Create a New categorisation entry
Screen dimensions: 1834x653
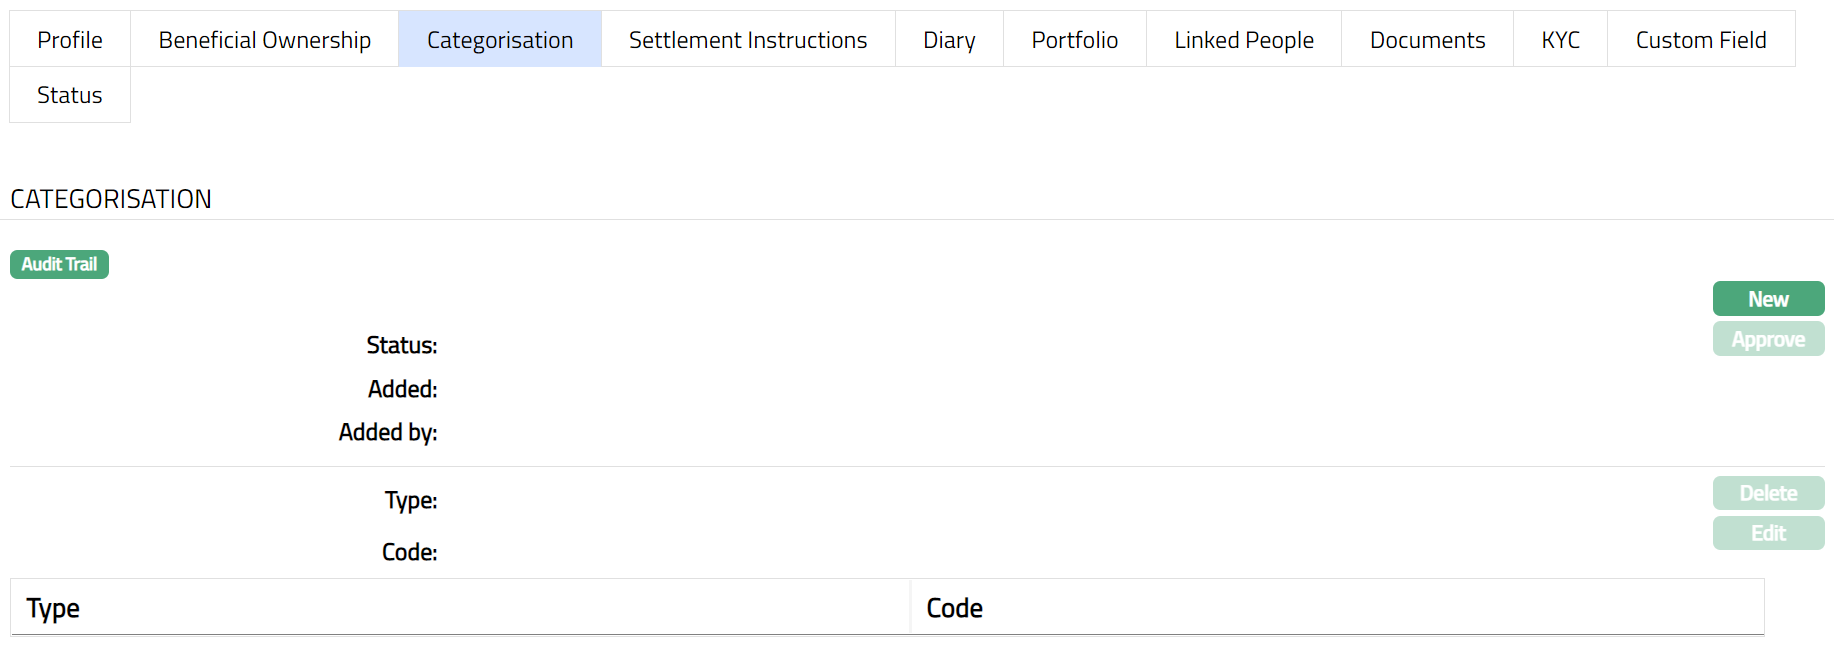tap(1768, 299)
